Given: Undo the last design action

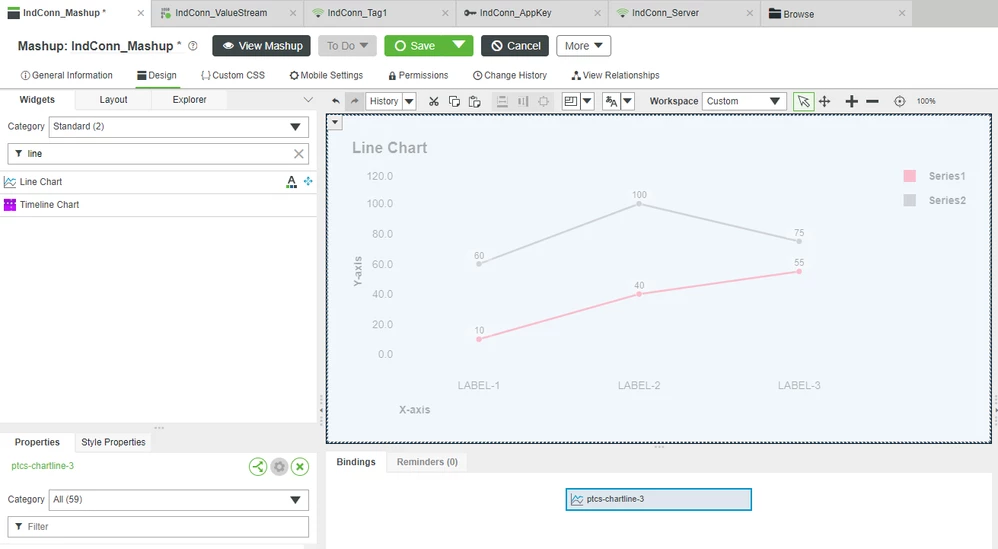Looking at the screenshot, I should tap(336, 101).
